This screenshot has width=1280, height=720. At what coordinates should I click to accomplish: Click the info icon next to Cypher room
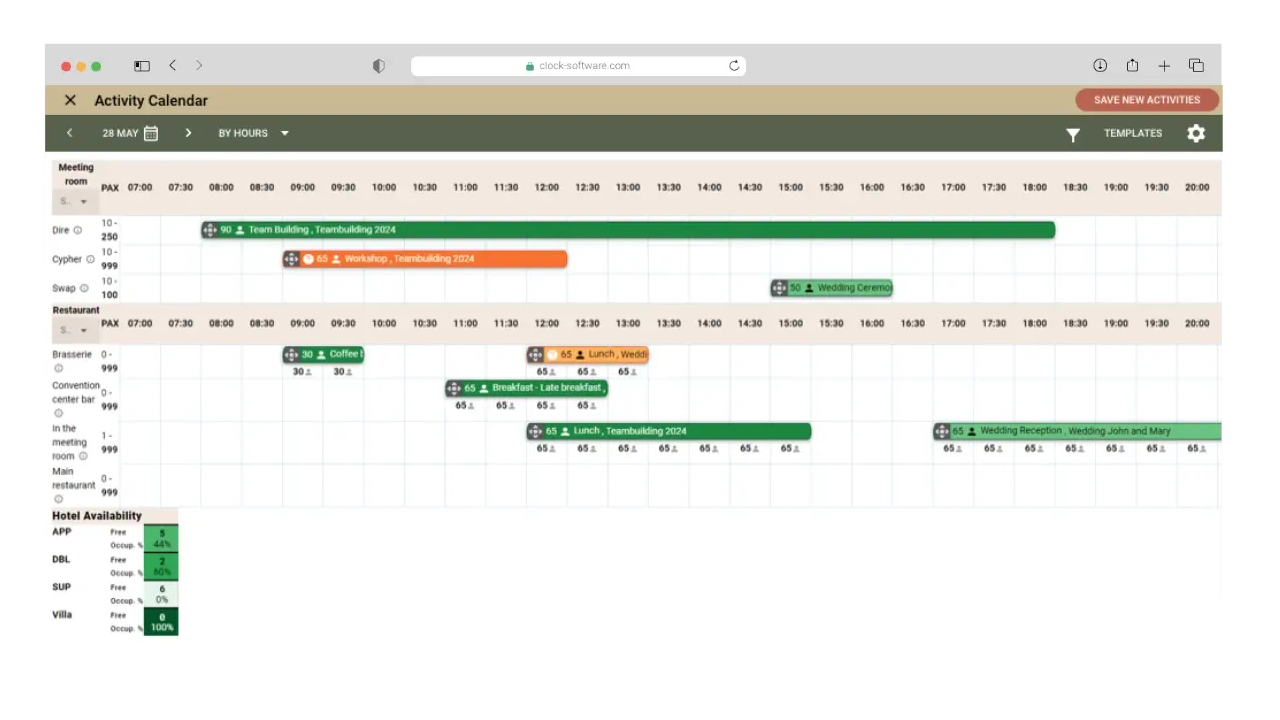pos(90,259)
